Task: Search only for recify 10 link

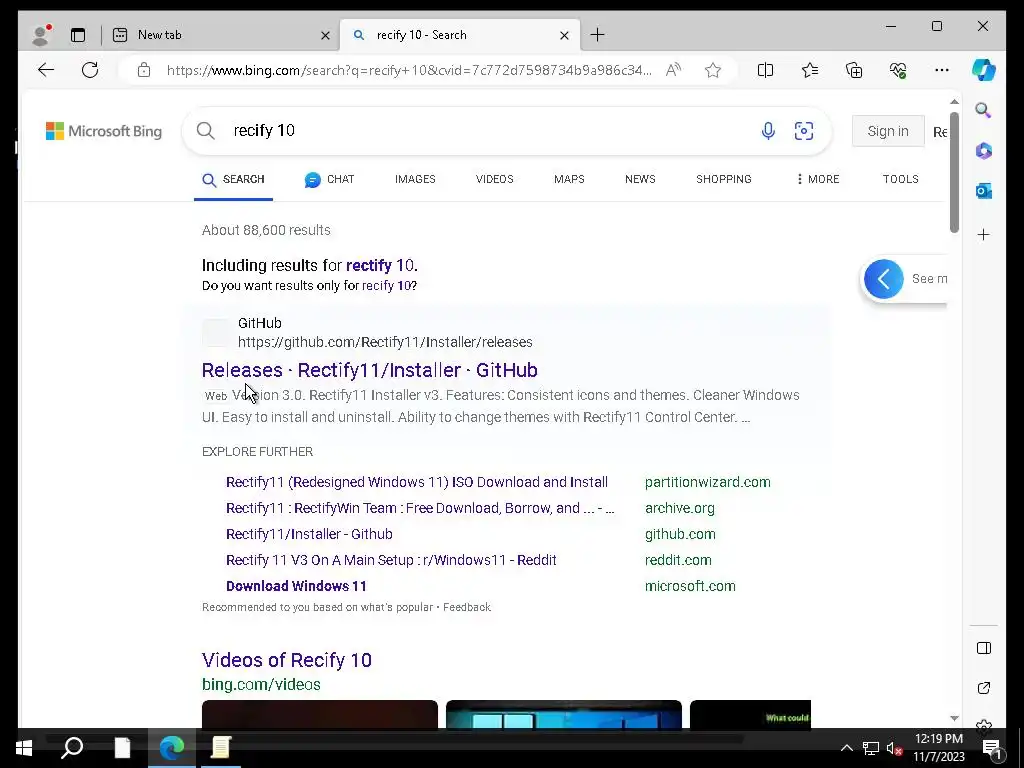Action: (x=387, y=285)
